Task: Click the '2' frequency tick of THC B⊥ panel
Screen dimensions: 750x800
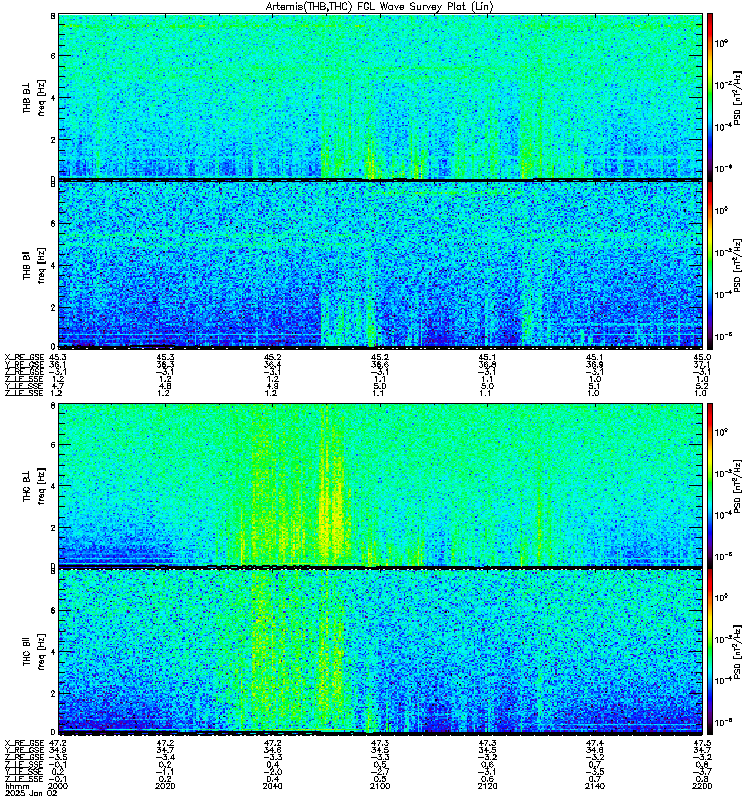Action: point(53,528)
